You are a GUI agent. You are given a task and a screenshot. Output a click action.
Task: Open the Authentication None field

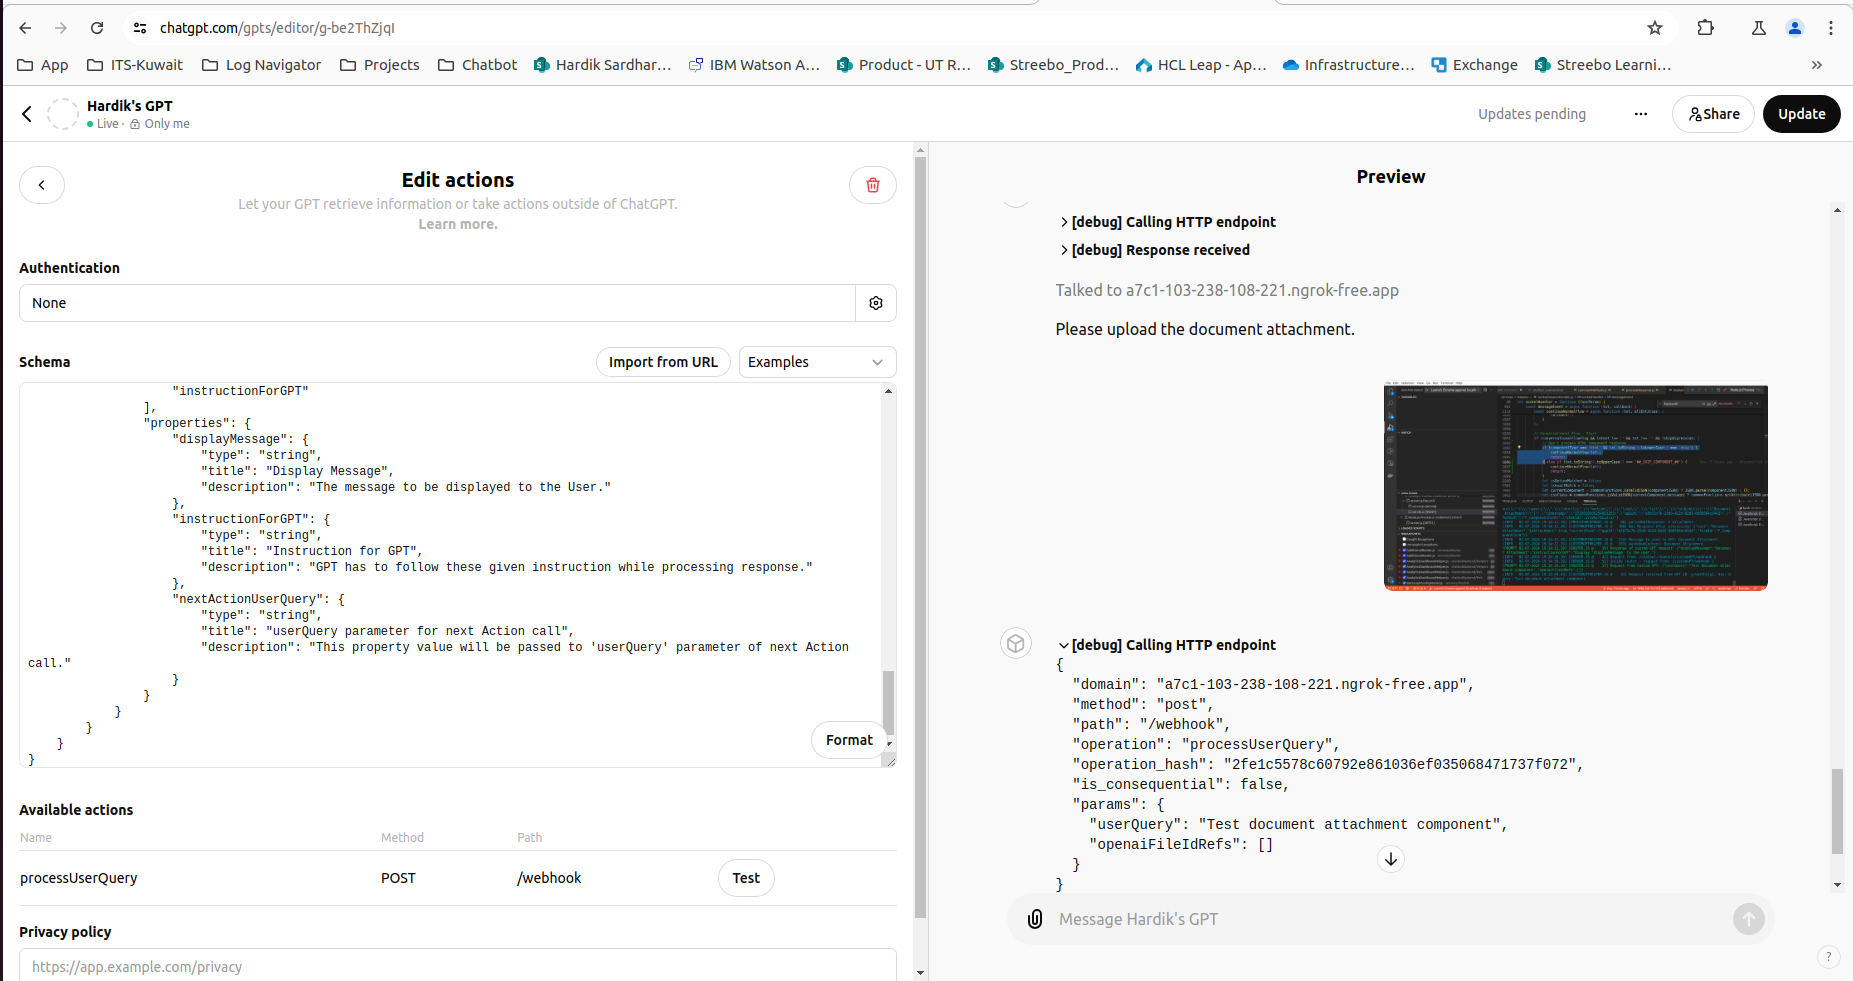point(437,303)
